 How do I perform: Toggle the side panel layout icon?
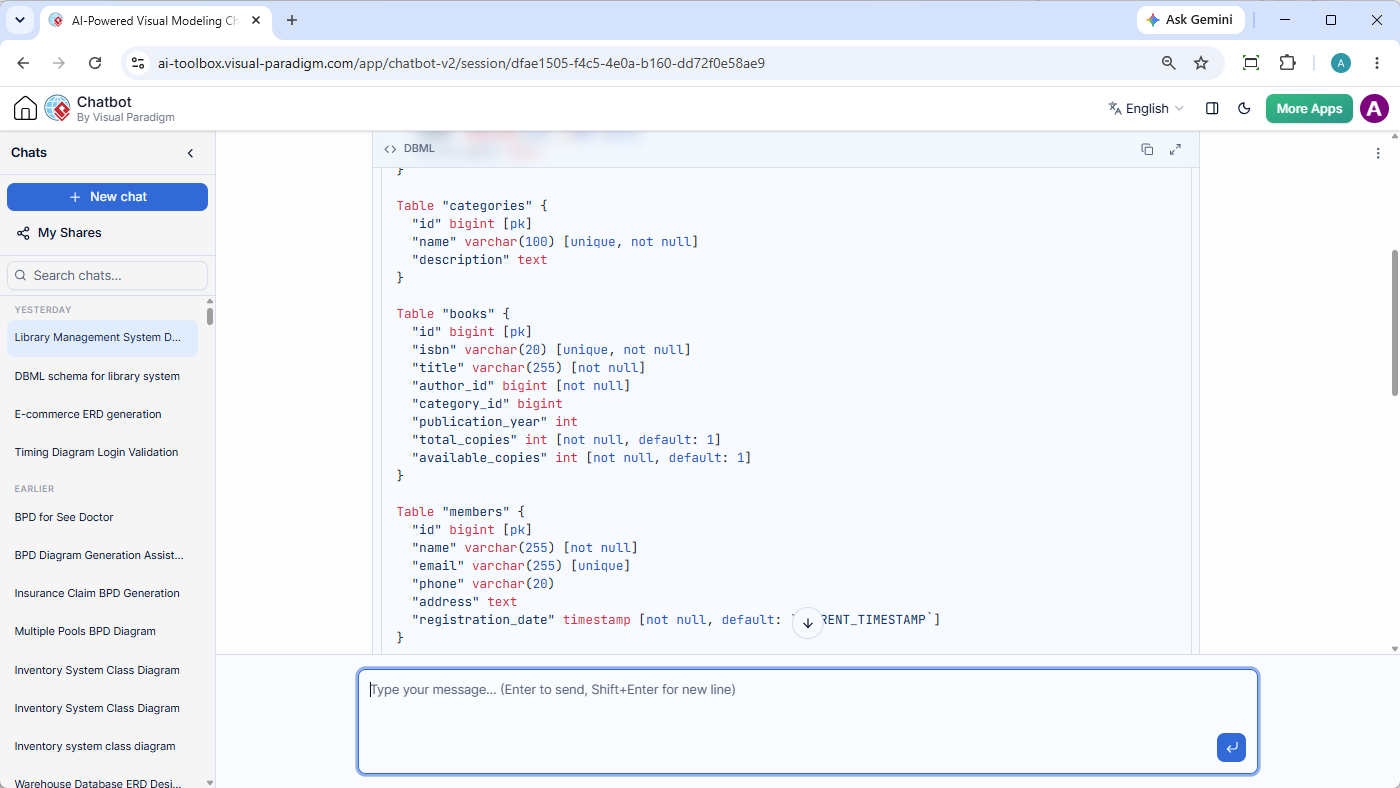(1212, 109)
